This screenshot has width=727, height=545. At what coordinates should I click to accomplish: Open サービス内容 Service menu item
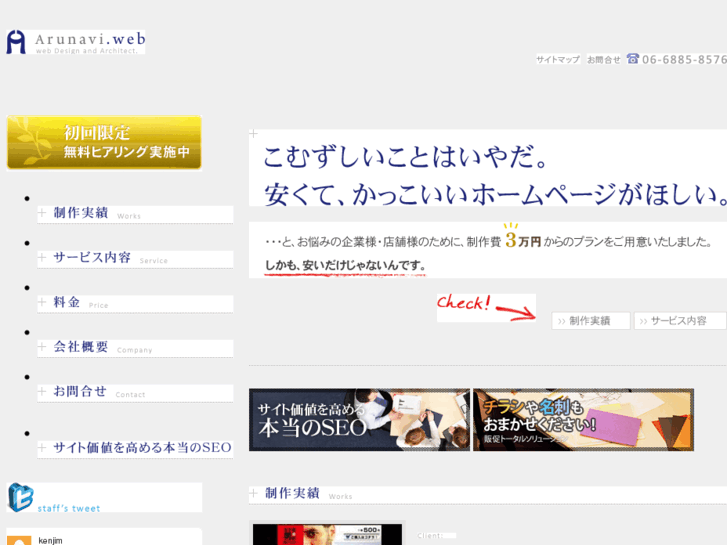click(135, 258)
